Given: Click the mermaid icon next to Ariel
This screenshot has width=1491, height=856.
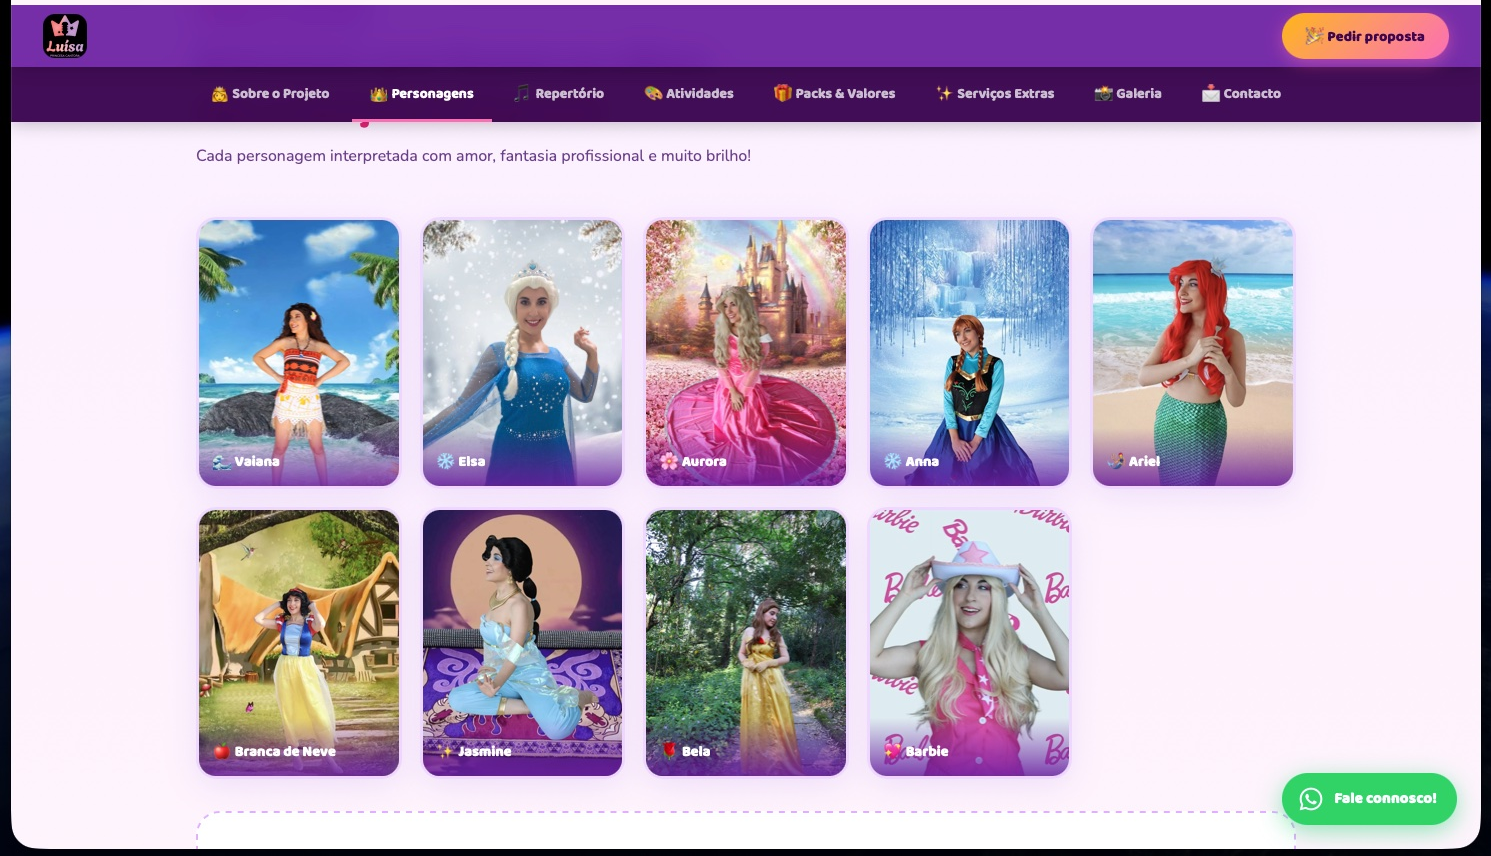Looking at the screenshot, I should click(x=1116, y=462).
